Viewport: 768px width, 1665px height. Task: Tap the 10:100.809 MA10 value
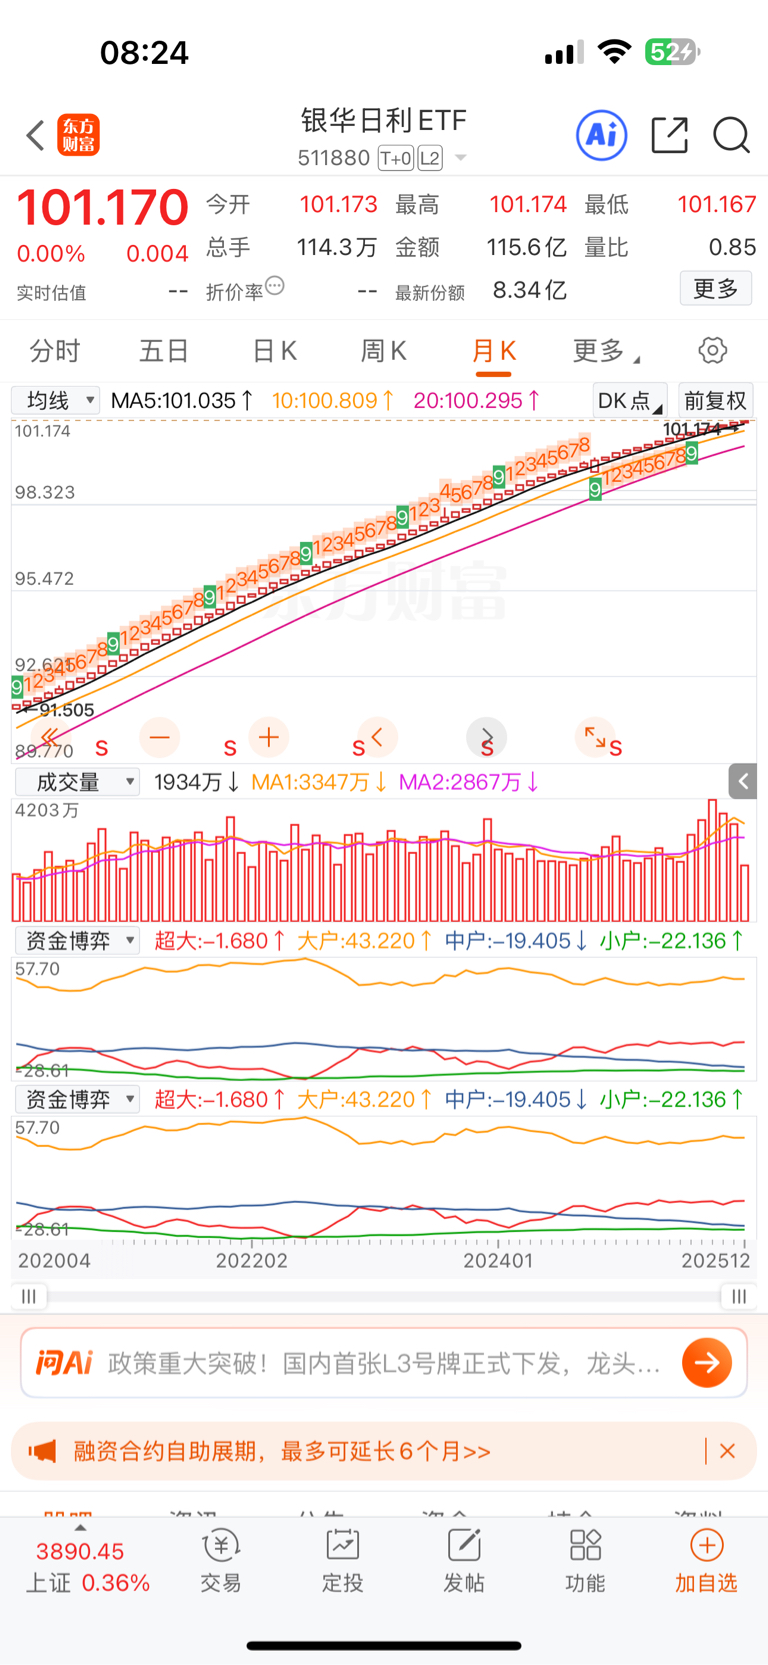[333, 400]
